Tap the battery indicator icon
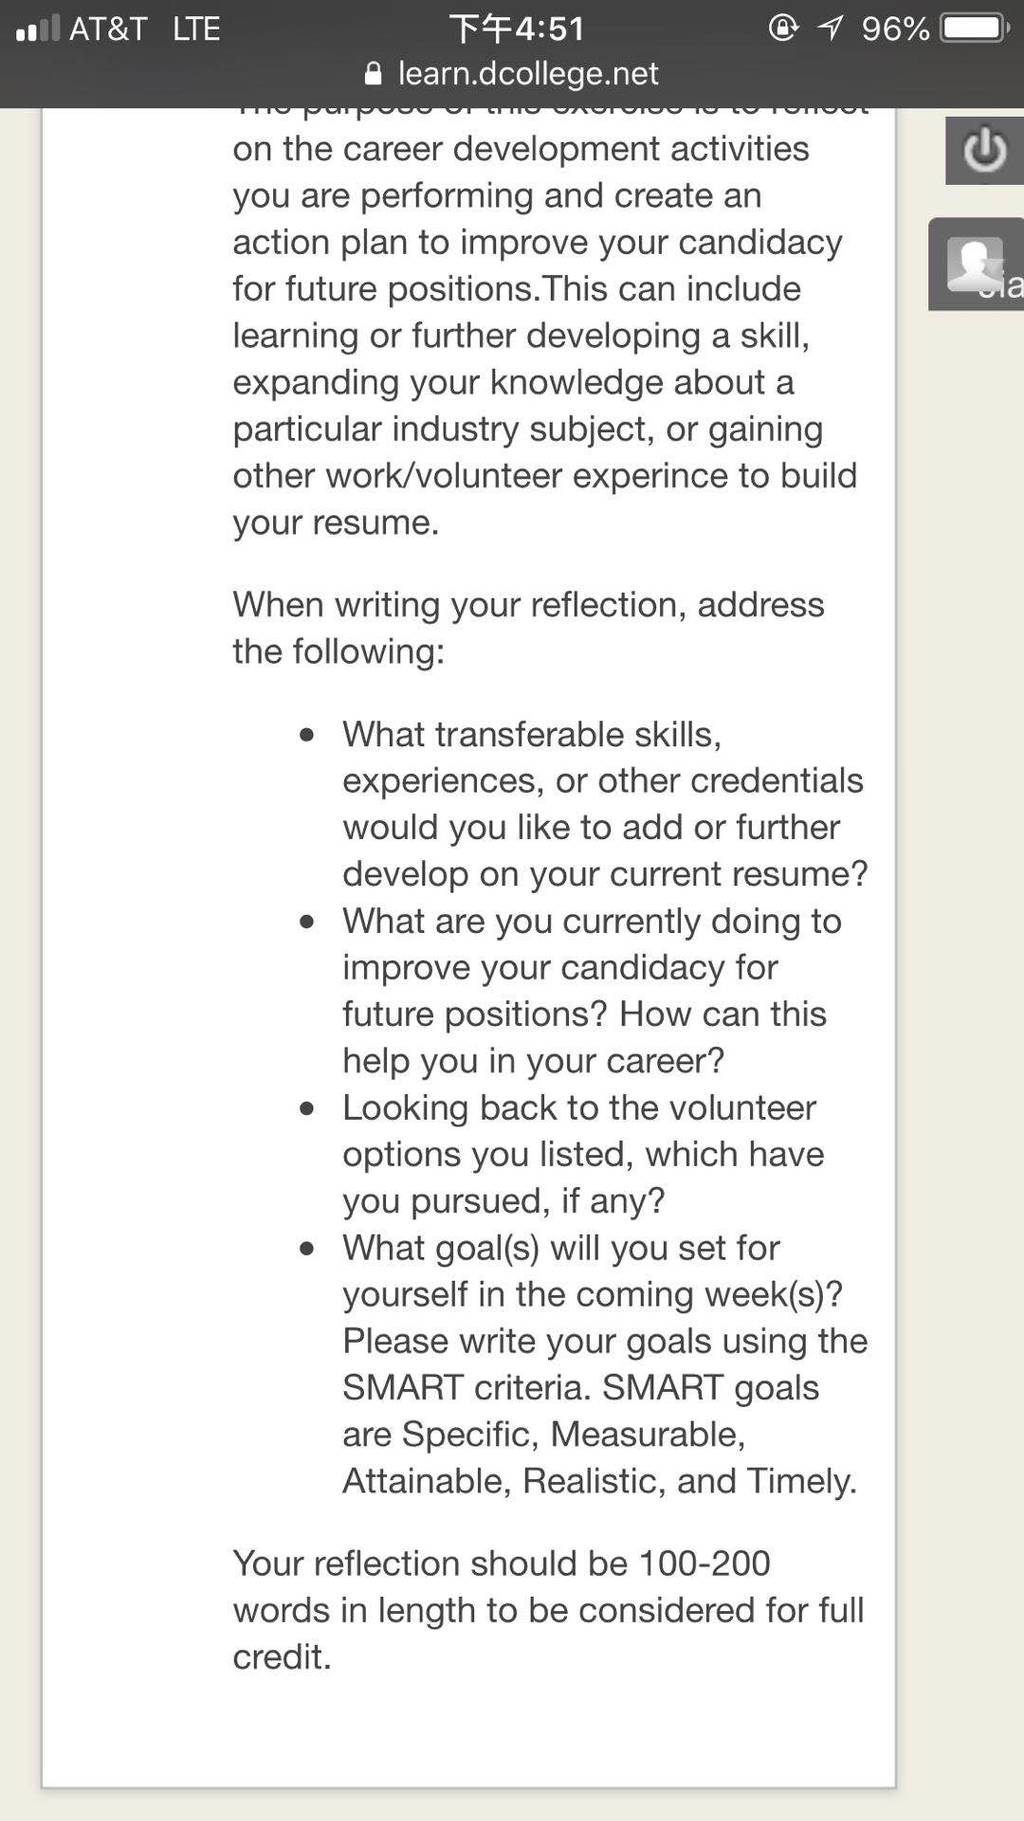This screenshot has width=1024, height=1821. tap(975, 28)
